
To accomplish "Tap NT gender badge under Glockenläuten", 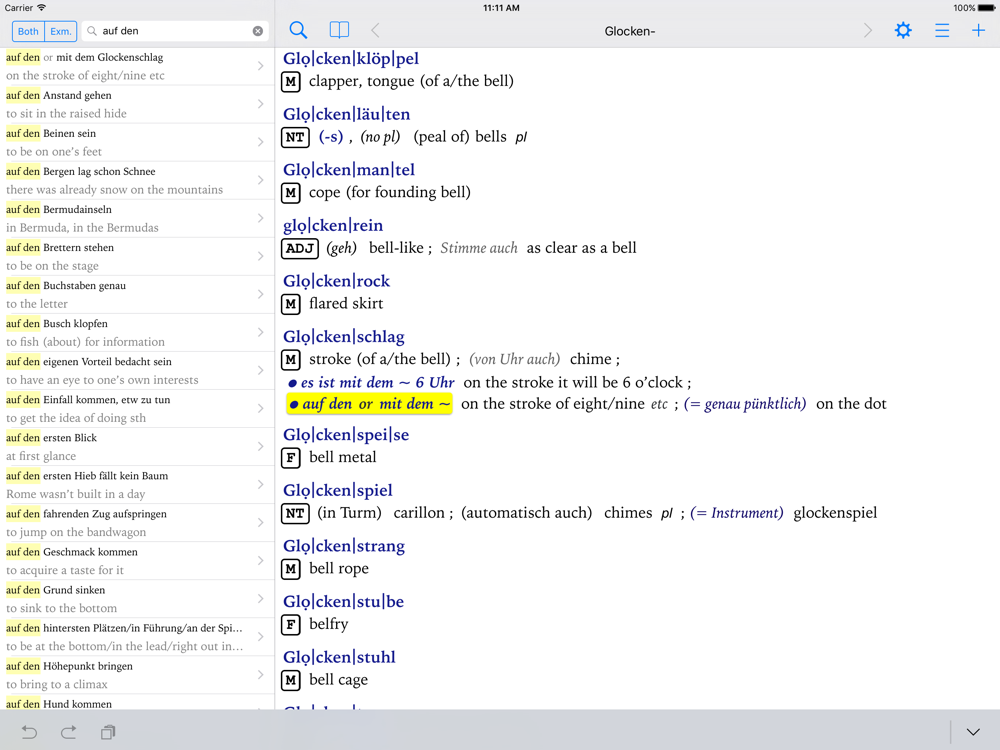I will pyautogui.click(x=295, y=137).
